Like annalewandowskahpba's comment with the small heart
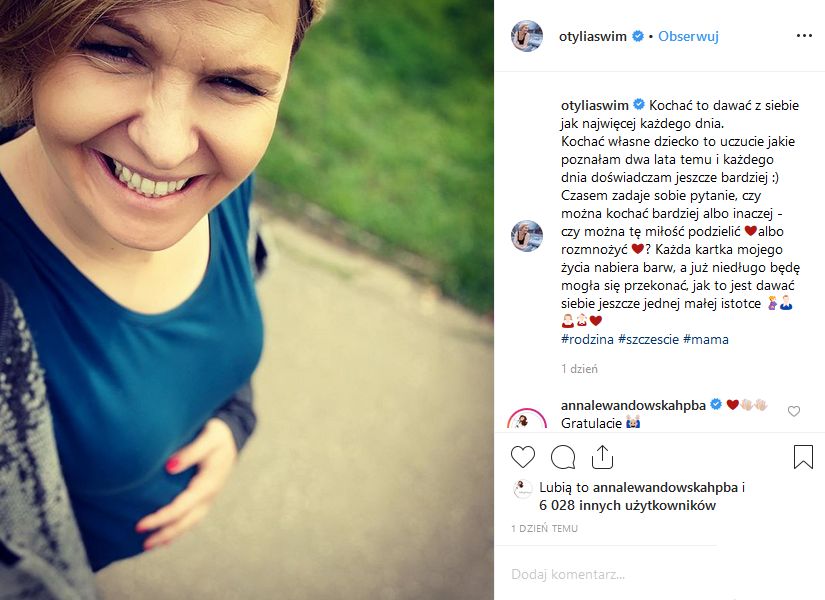The image size is (825, 600). click(793, 411)
